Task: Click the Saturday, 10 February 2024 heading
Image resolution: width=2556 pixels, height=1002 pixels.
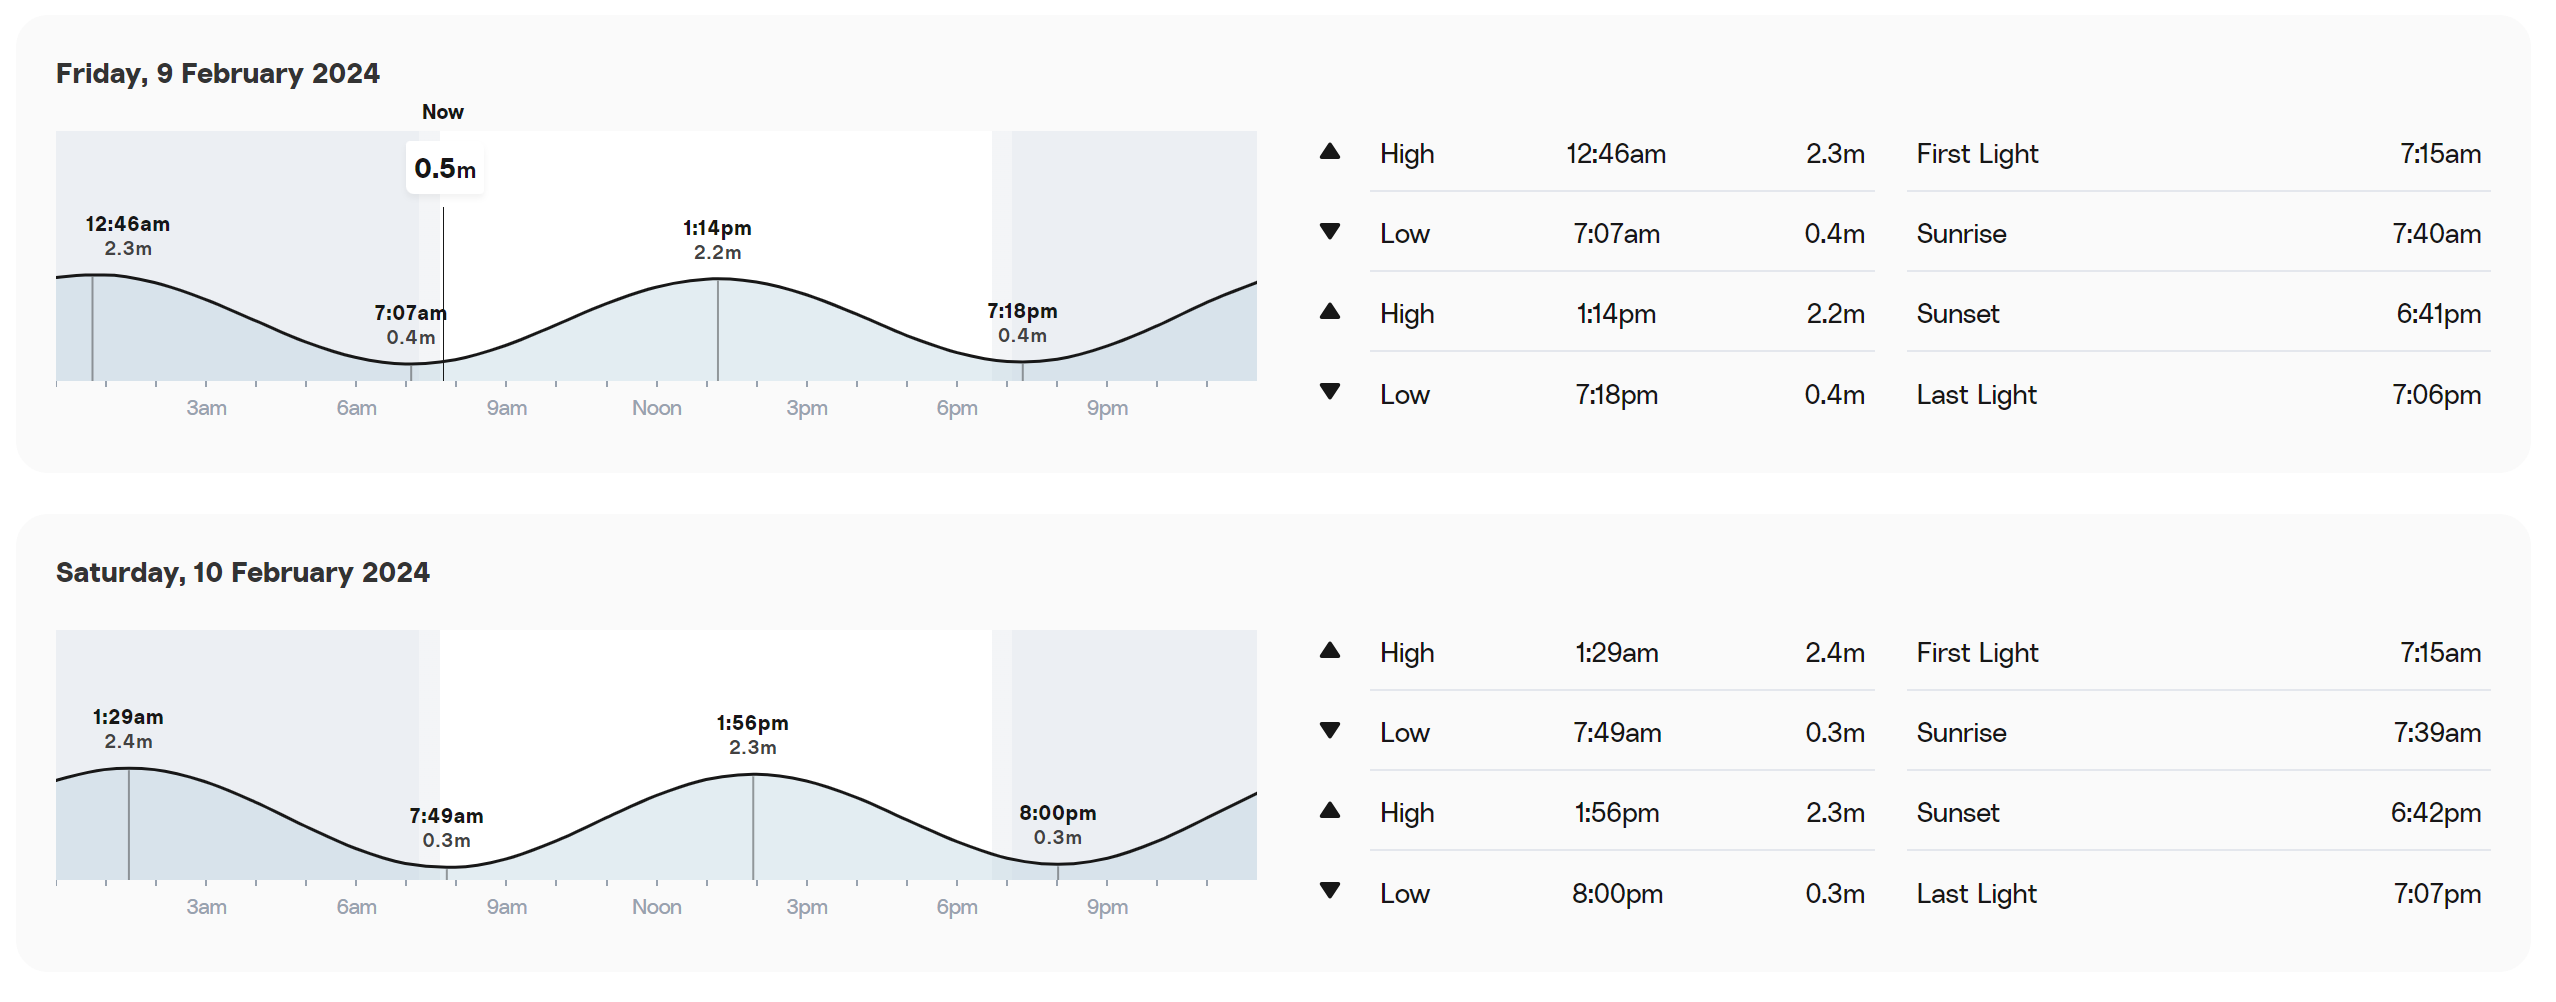Action: pos(243,573)
